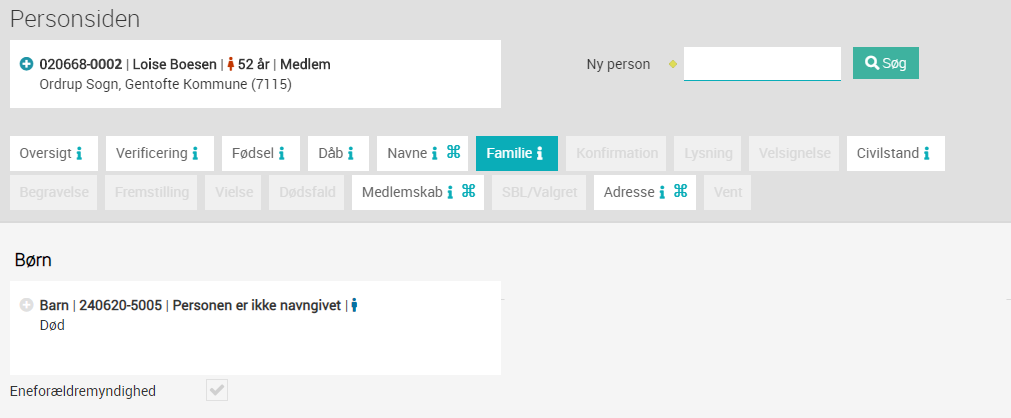Click the info icon on Civilstand tab
This screenshot has height=418, width=1011.
pyautogui.click(x=927, y=154)
